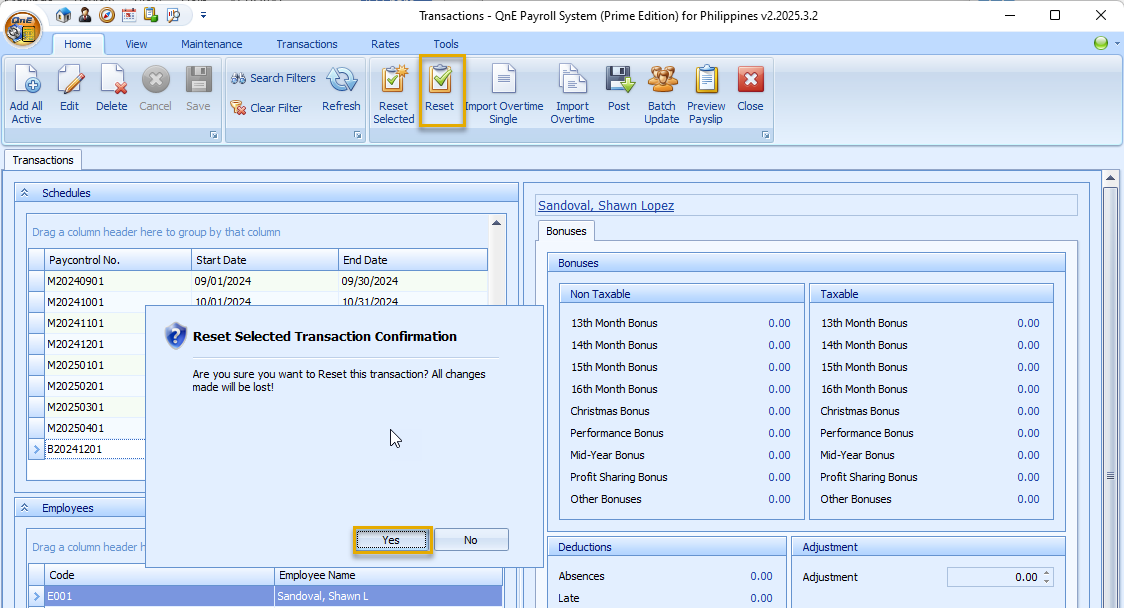This screenshot has height=608, width=1124.
Task: Confirm reset by clicking Yes
Action: tap(391, 540)
